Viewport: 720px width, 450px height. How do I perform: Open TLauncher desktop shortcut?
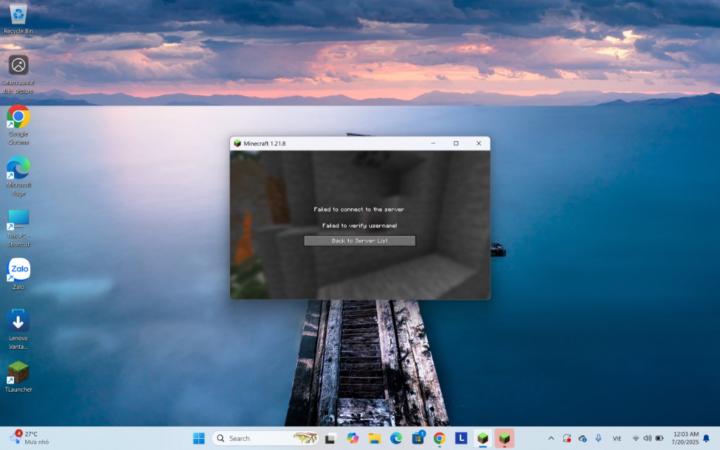(x=18, y=377)
